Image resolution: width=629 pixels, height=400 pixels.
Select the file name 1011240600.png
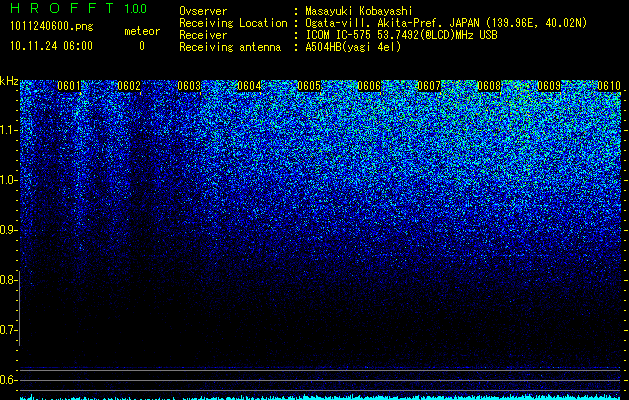[52, 27]
